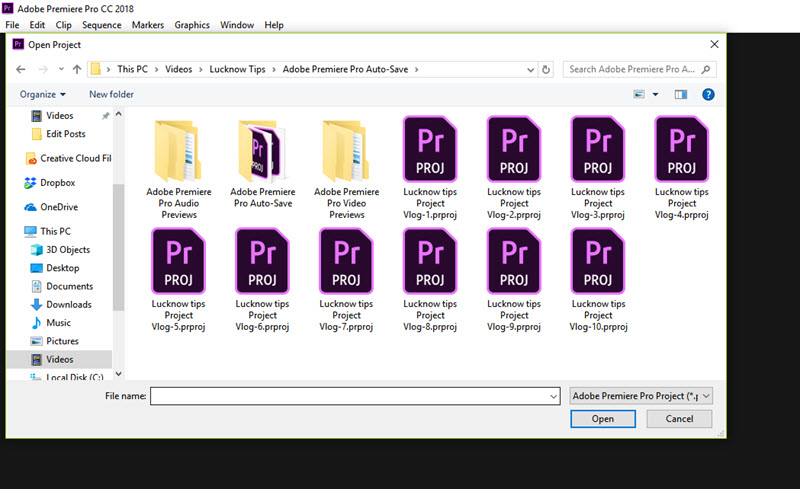This screenshot has height=489, width=800.
Task: Open Creative Cloud Files in sidebar
Action: point(68,159)
